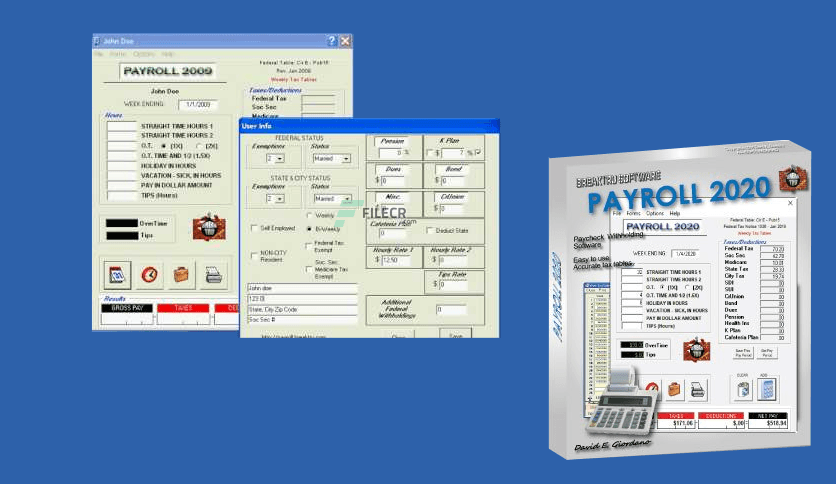
Task: Click the printer icon in Payroll 2009 window
Action: [213, 275]
